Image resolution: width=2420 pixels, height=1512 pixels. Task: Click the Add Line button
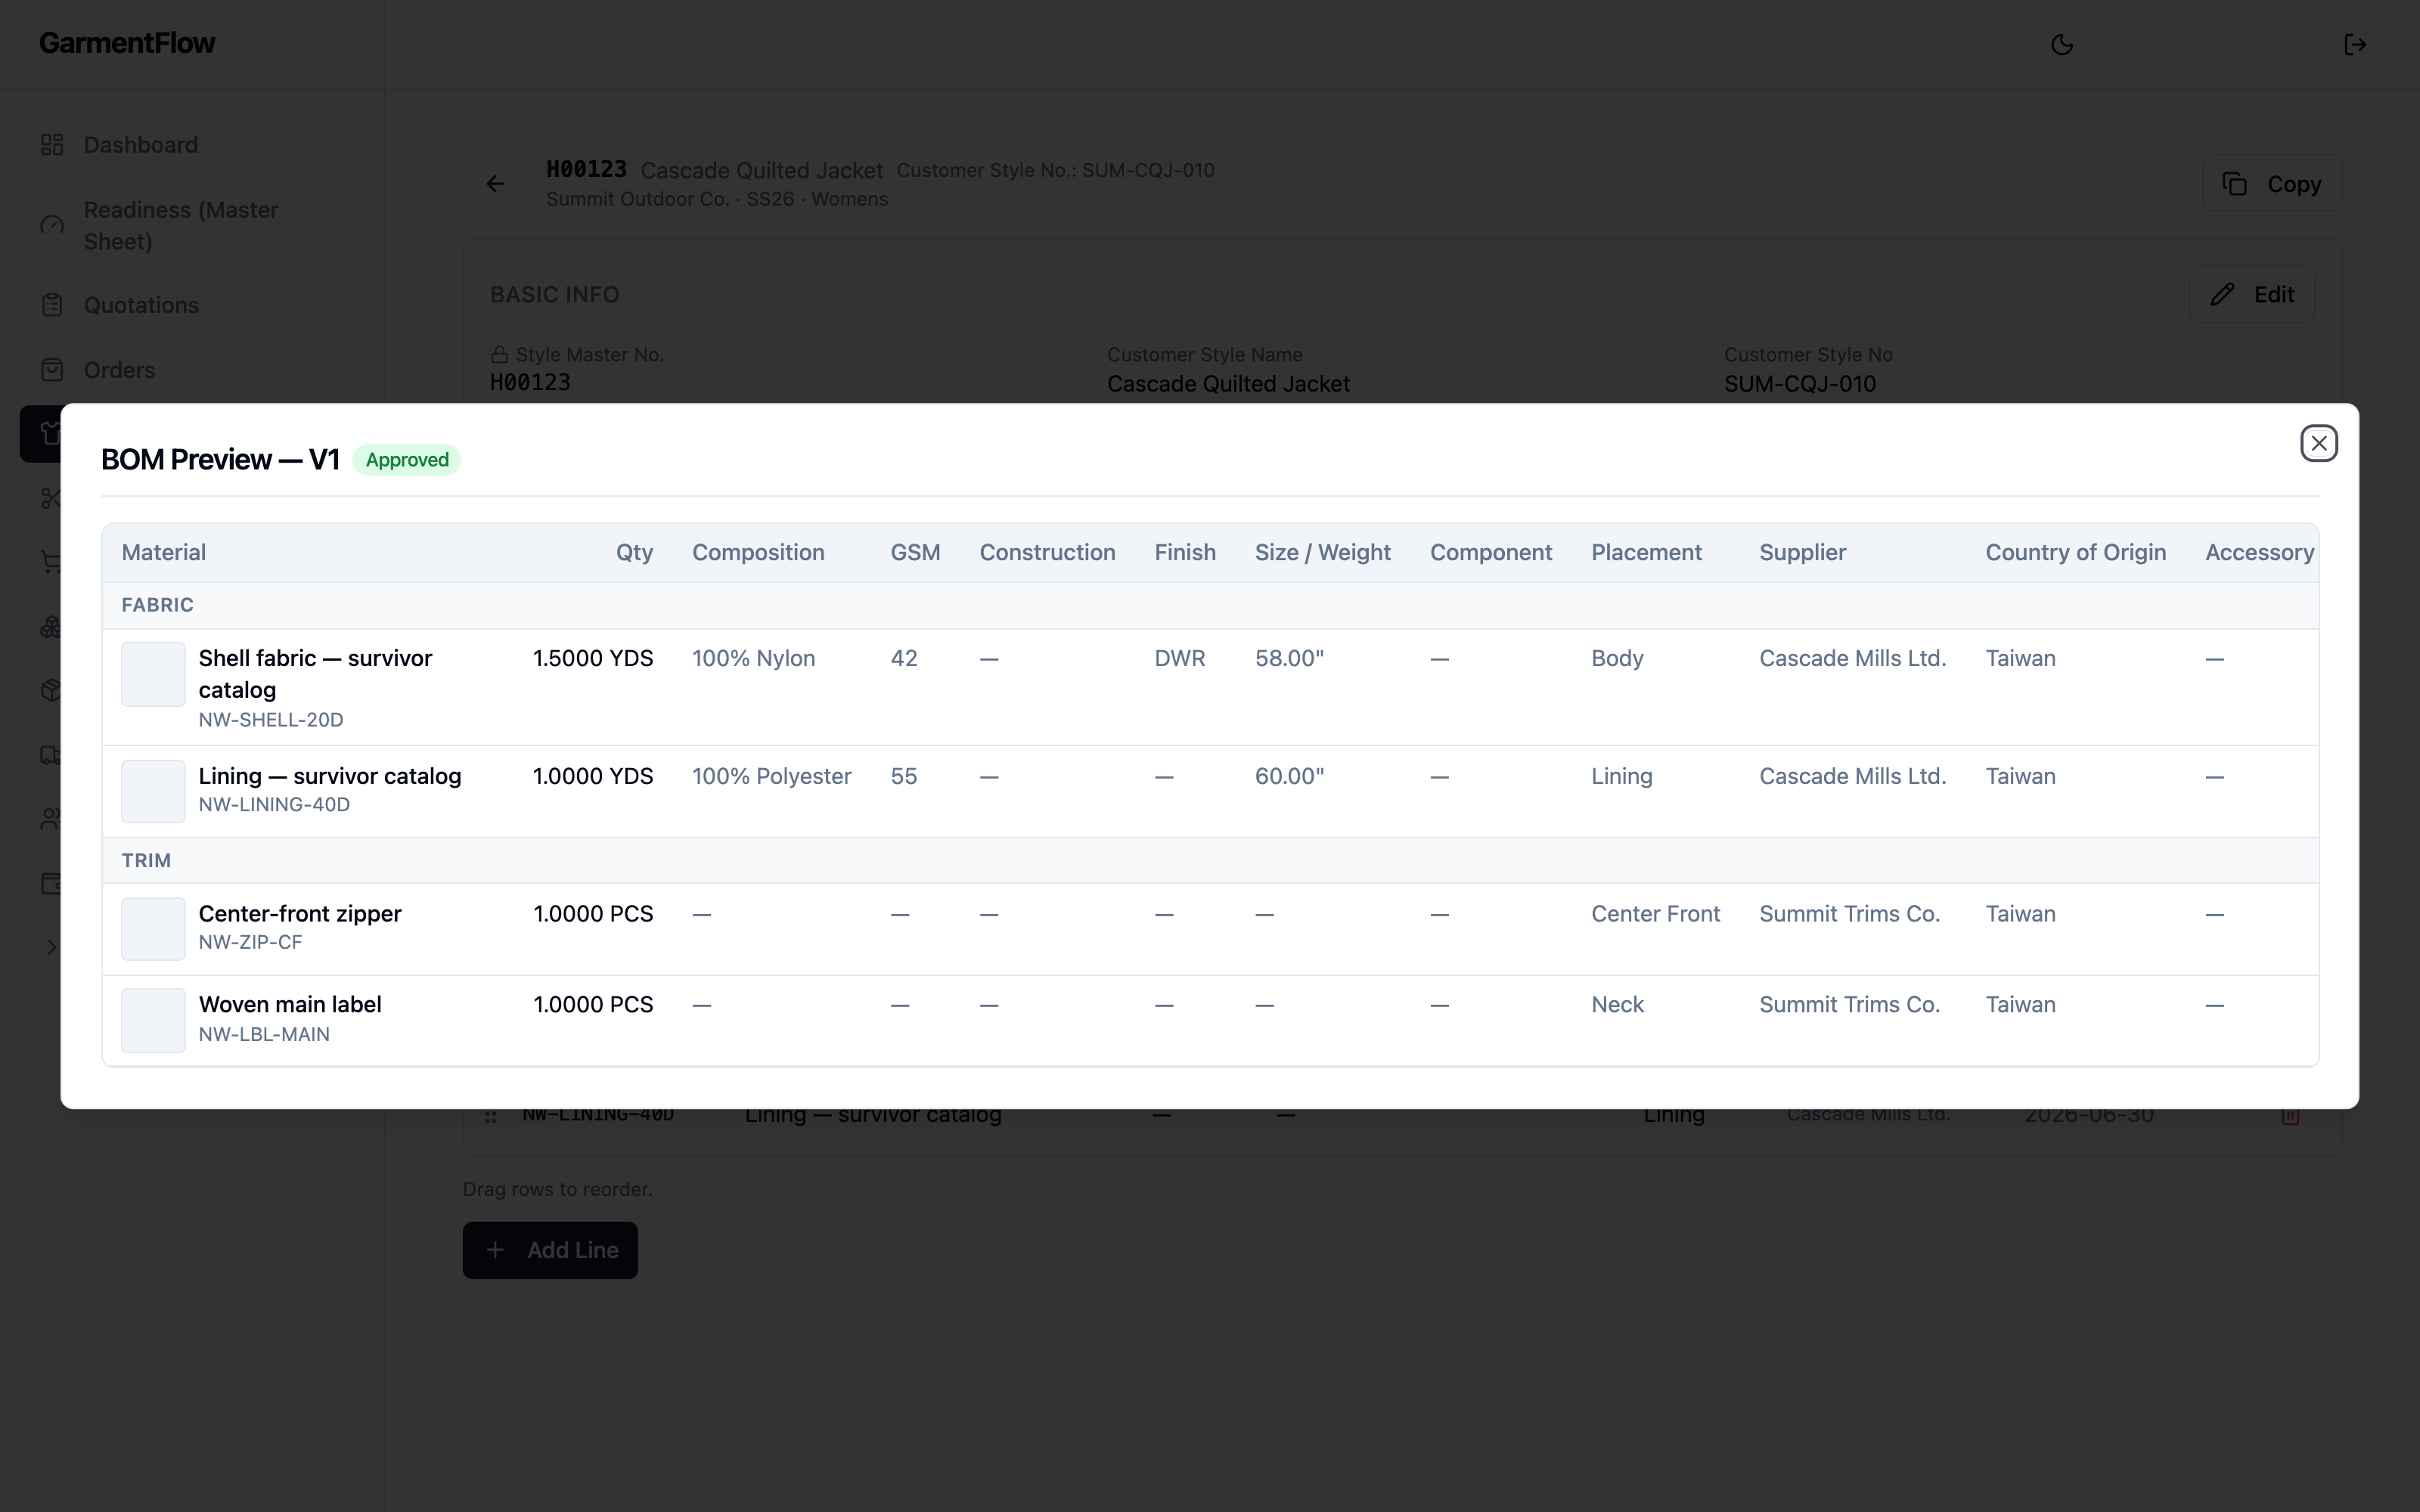coord(550,1250)
